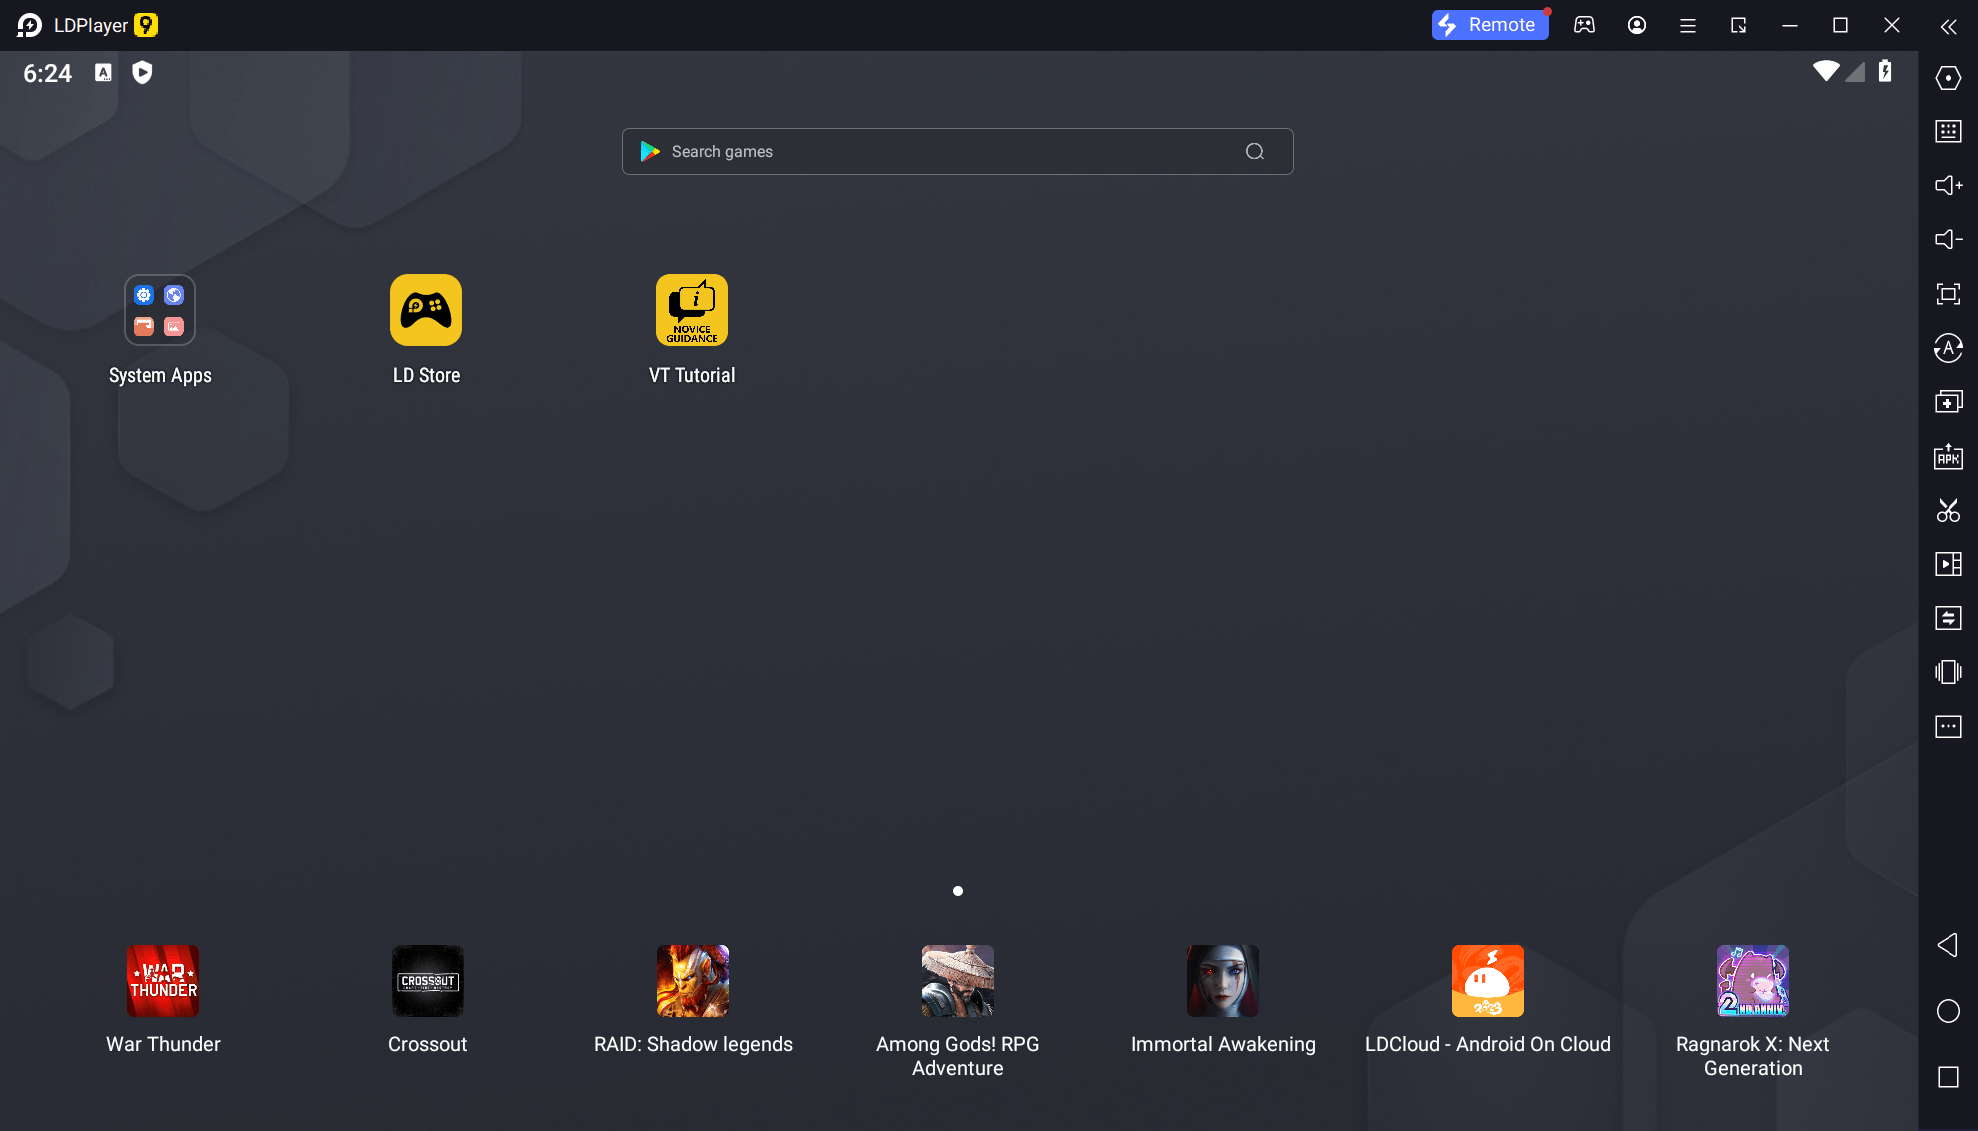The image size is (1978, 1131).
Task: Click the Remote button
Action: [1490, 24]
